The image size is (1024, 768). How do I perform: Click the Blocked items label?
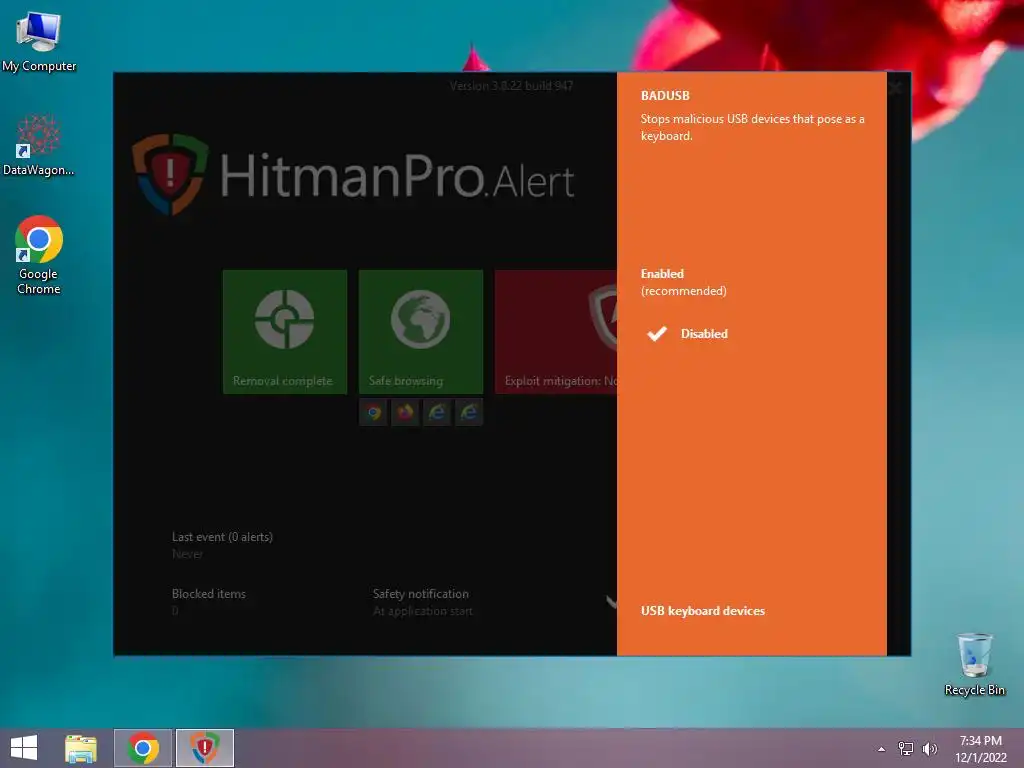pos(208,594)
